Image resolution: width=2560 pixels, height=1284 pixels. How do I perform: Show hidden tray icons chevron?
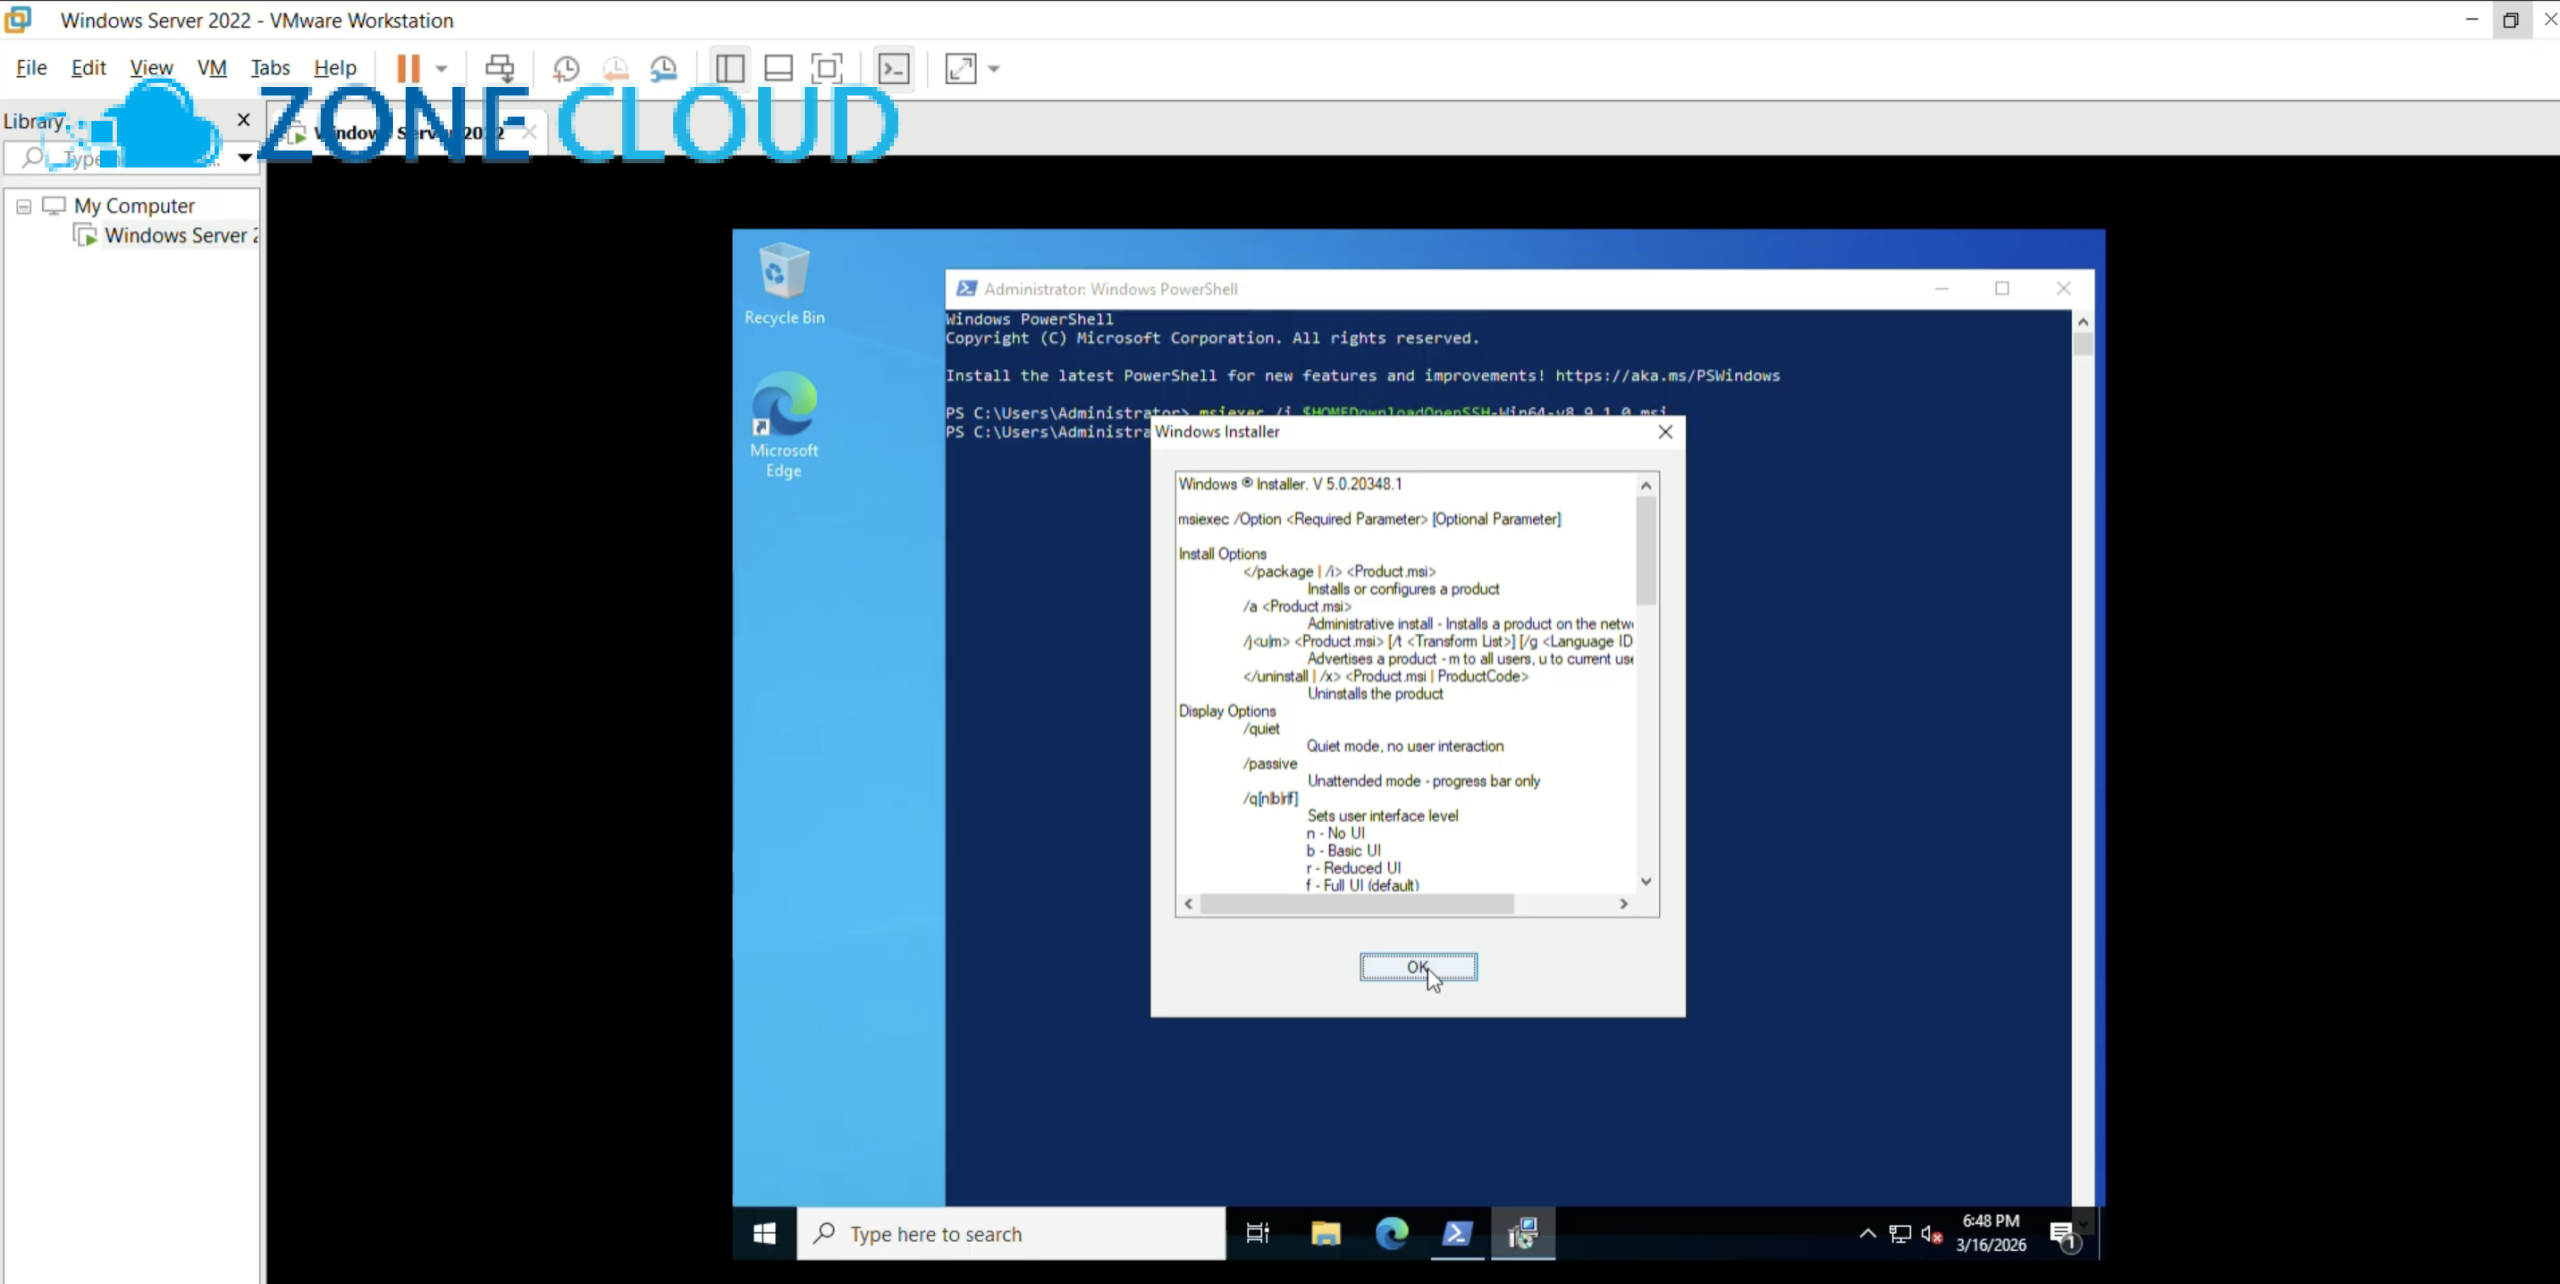click(x=1867, y=1234)
